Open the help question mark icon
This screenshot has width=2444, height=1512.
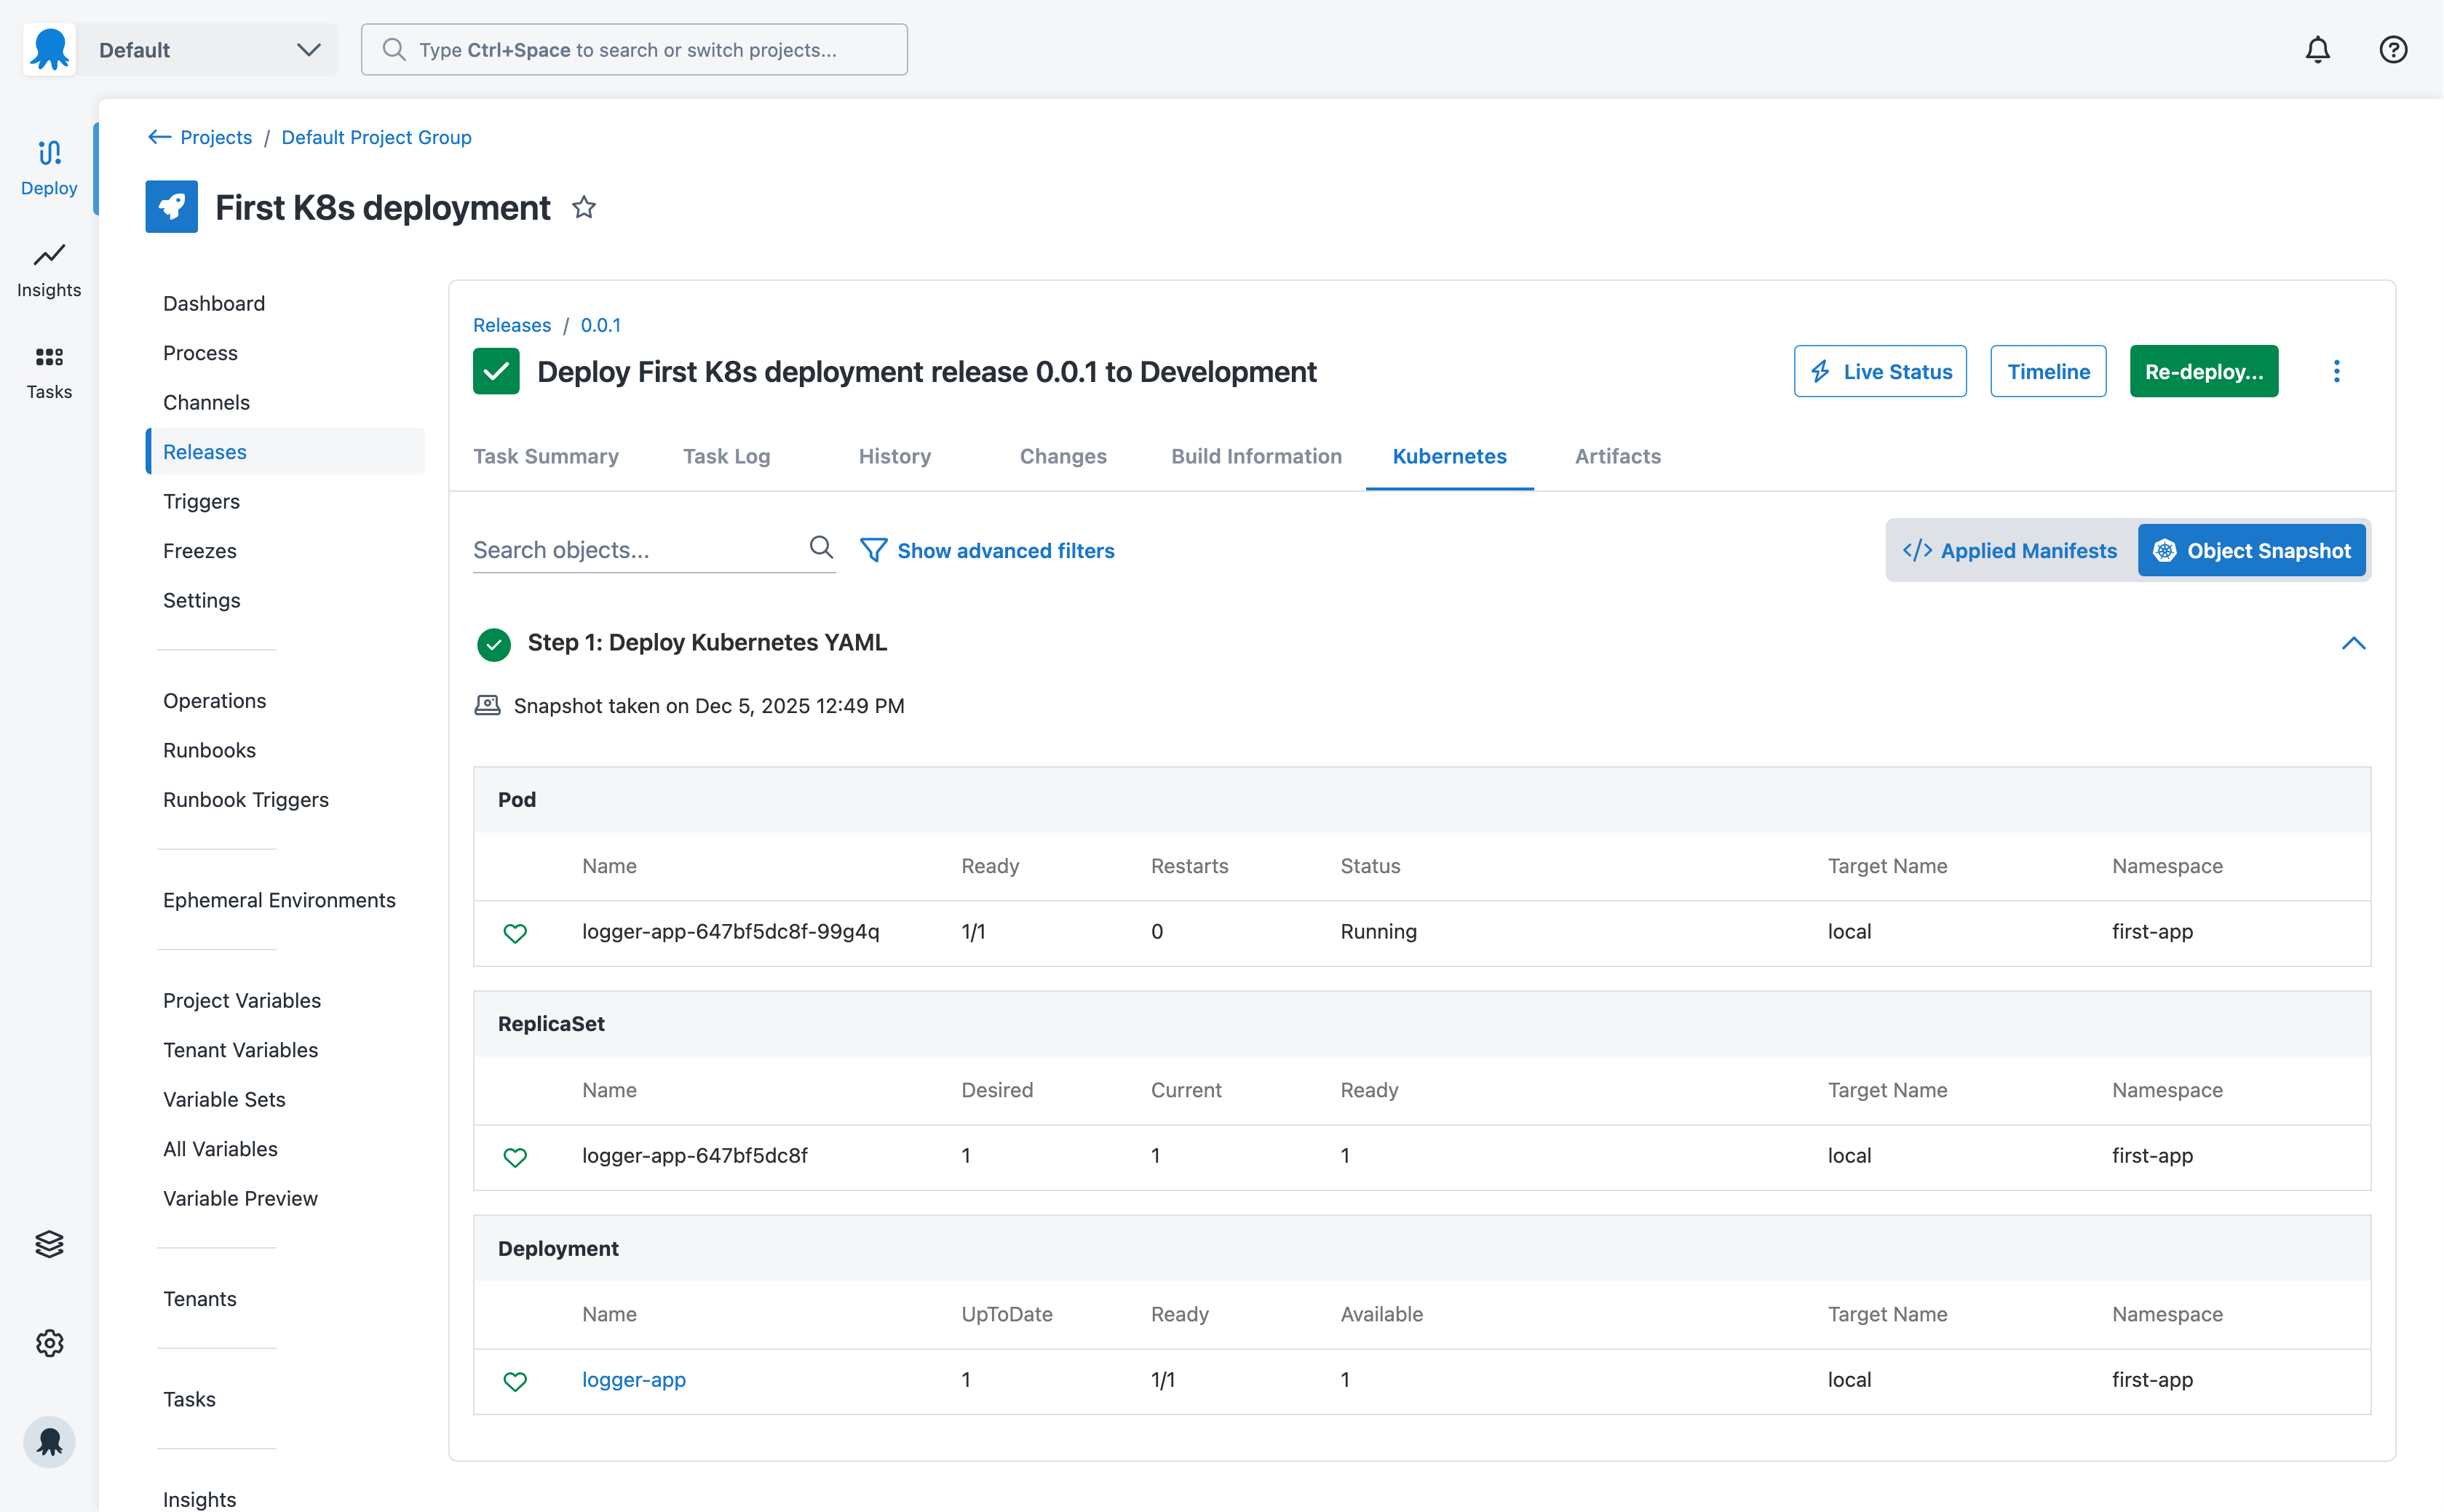coord(2392,49)
